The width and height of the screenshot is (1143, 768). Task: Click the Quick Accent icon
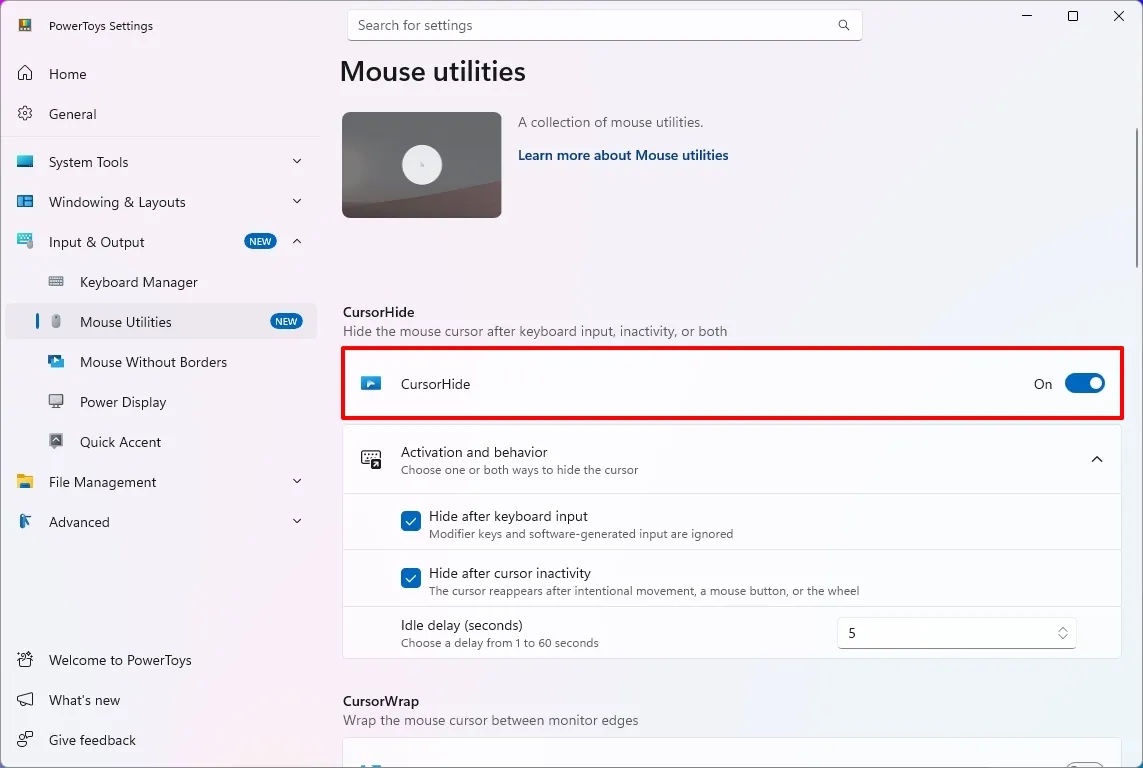tap(56, 442)
